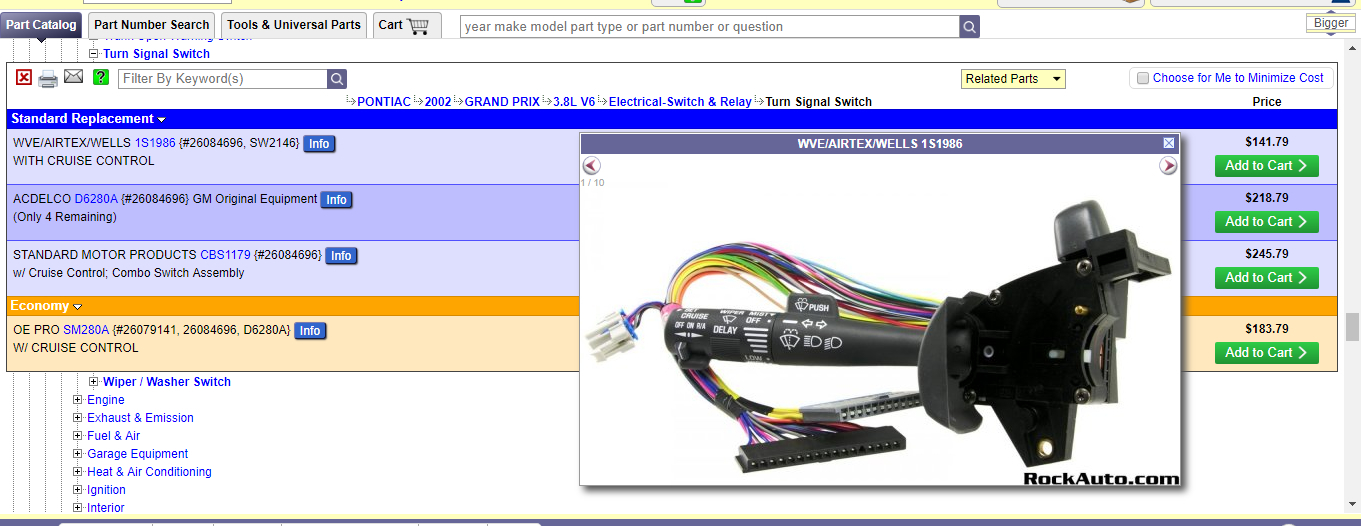Expand the Engine category
Image resolution: width=1361 pixels, height=526 pixels.
(78, 400)
